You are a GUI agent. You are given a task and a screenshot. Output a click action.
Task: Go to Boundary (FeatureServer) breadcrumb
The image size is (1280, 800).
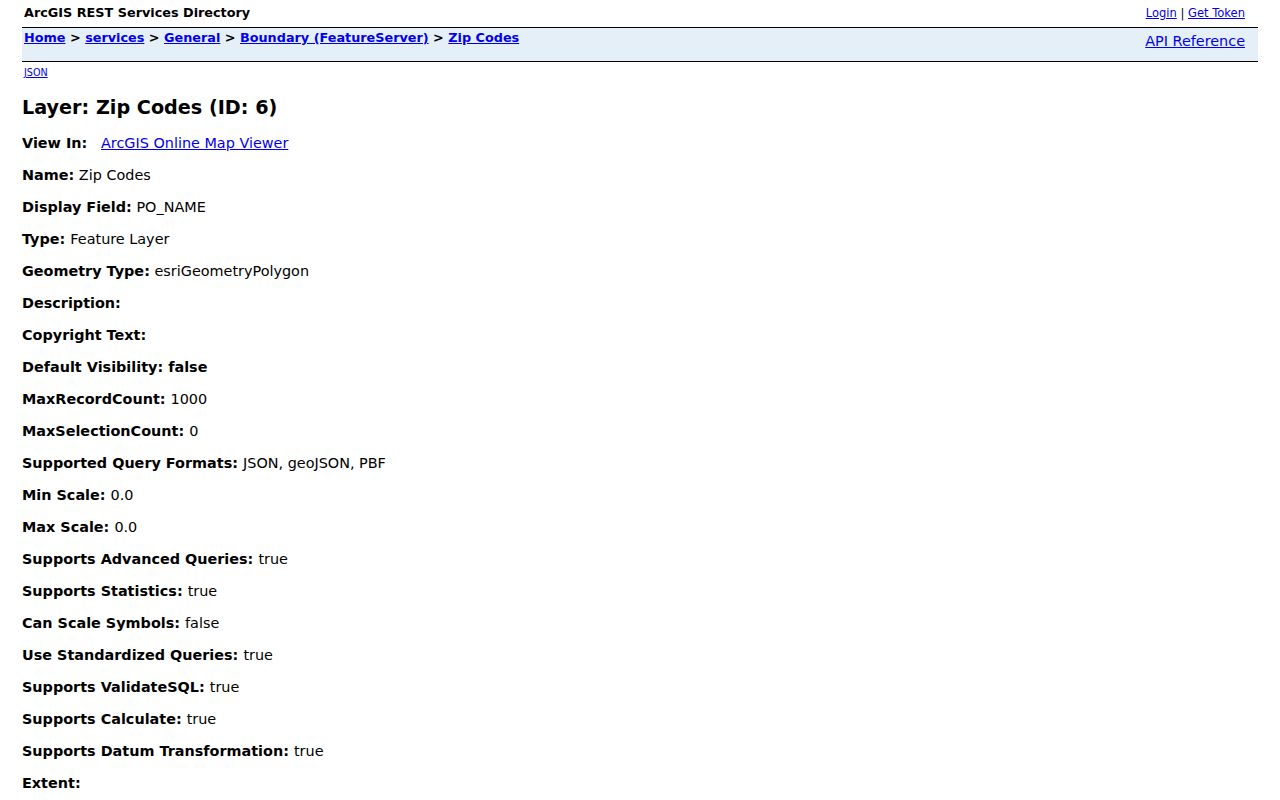pyautogui.click(x=334, y=38)
